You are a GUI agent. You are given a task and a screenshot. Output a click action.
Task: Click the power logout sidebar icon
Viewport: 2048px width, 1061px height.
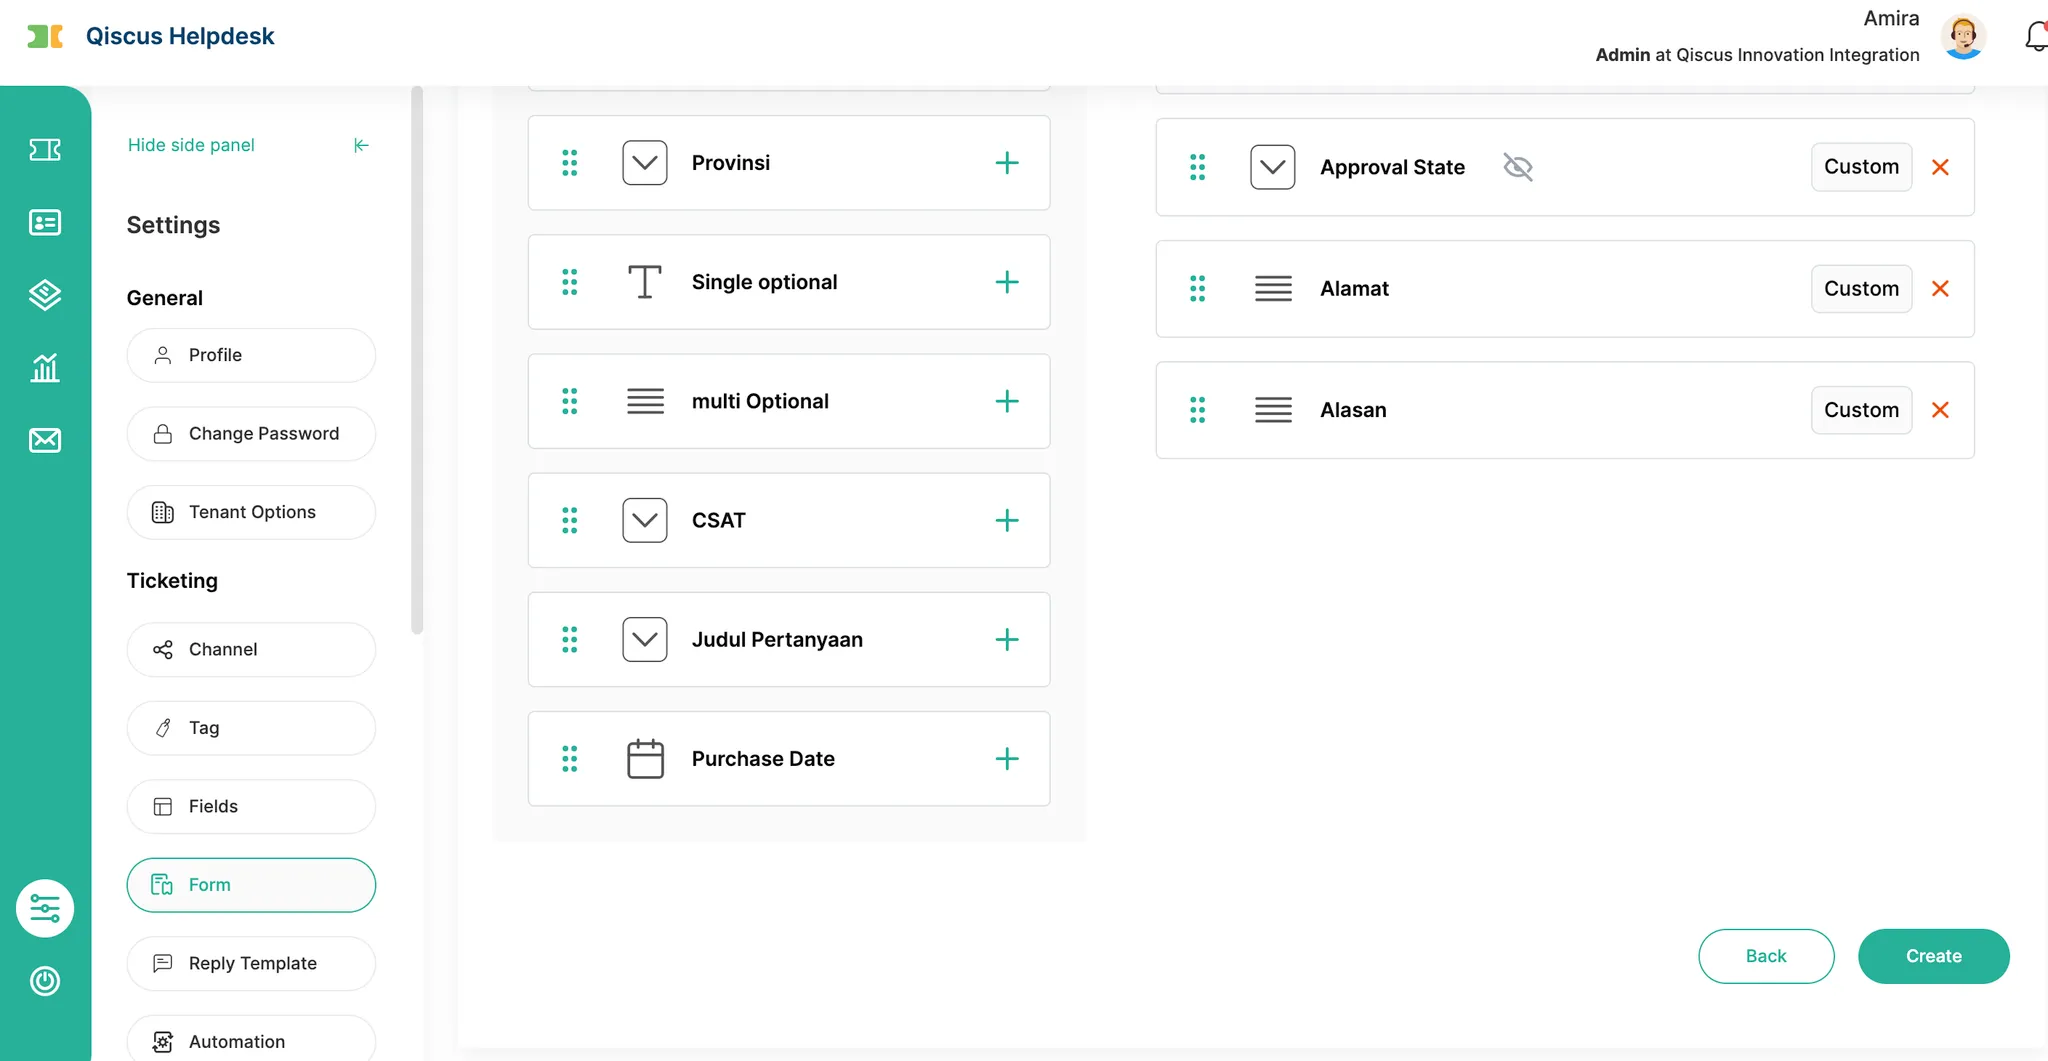pyautogui.click(x=45, y=981)
